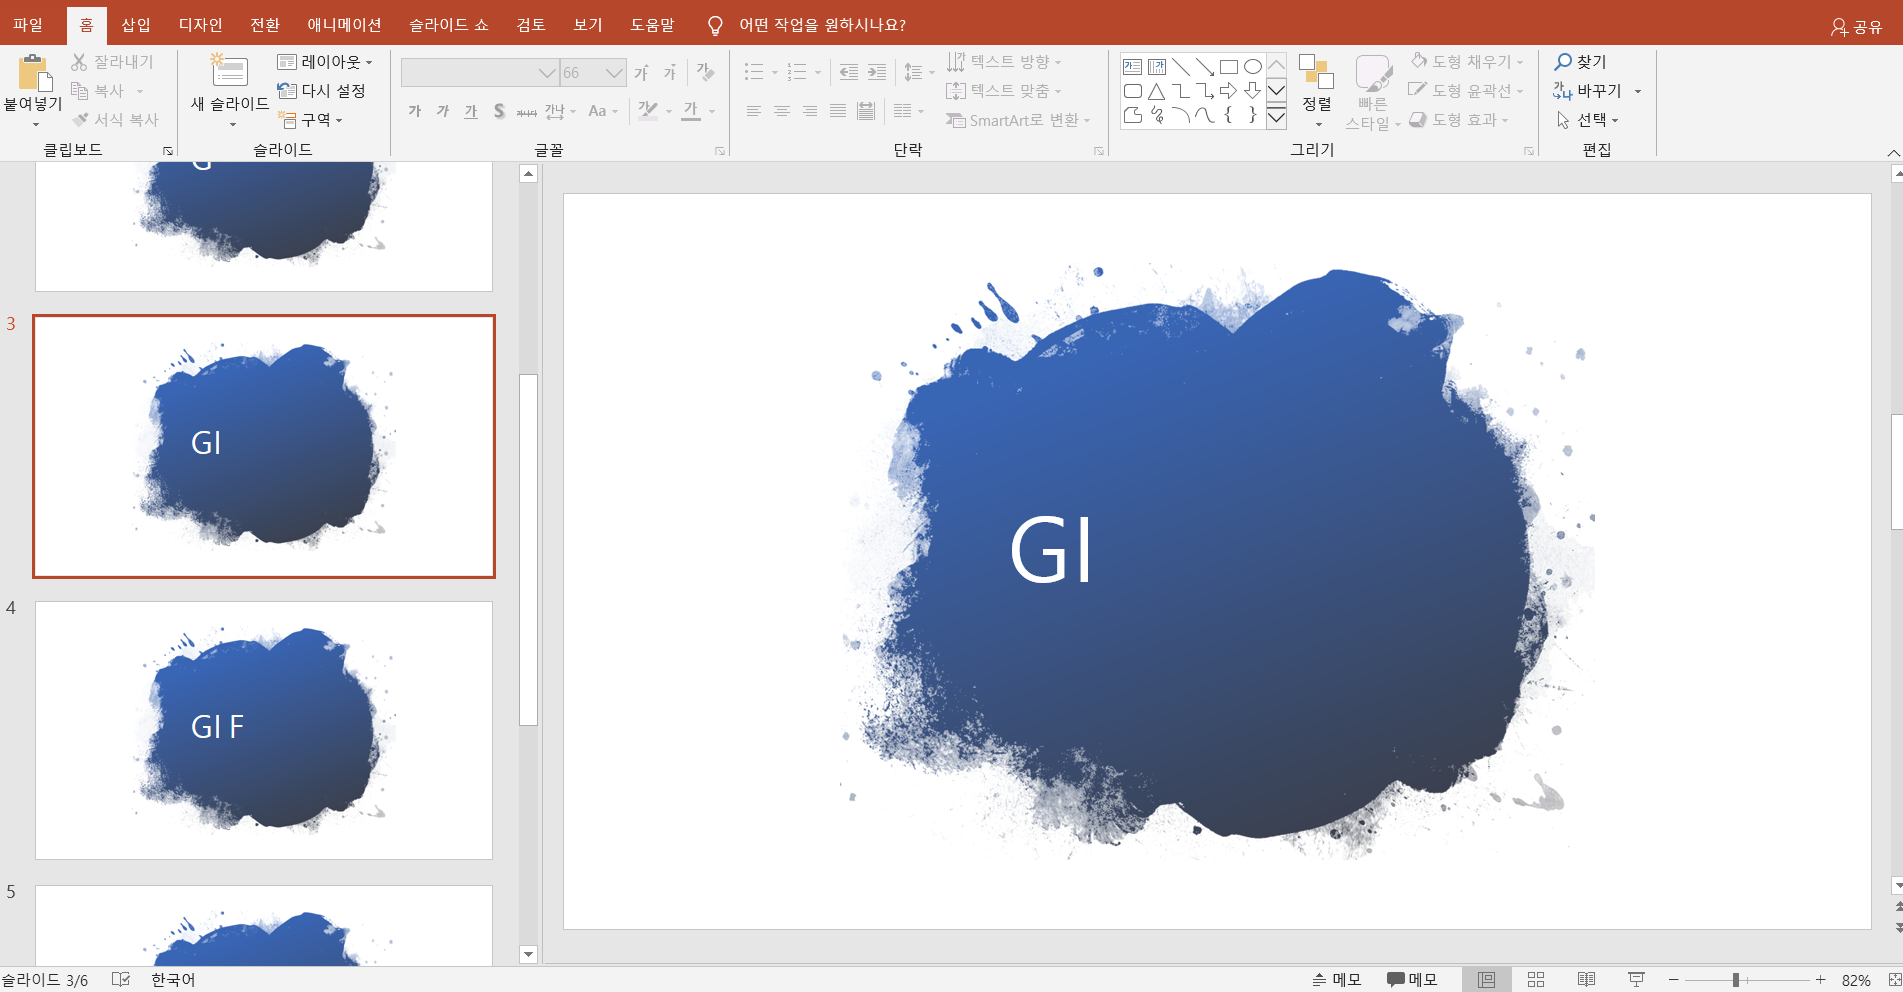Screen dimensions: 1903x992
Task: Open File (파일) tab
Action: click(28, 25)
